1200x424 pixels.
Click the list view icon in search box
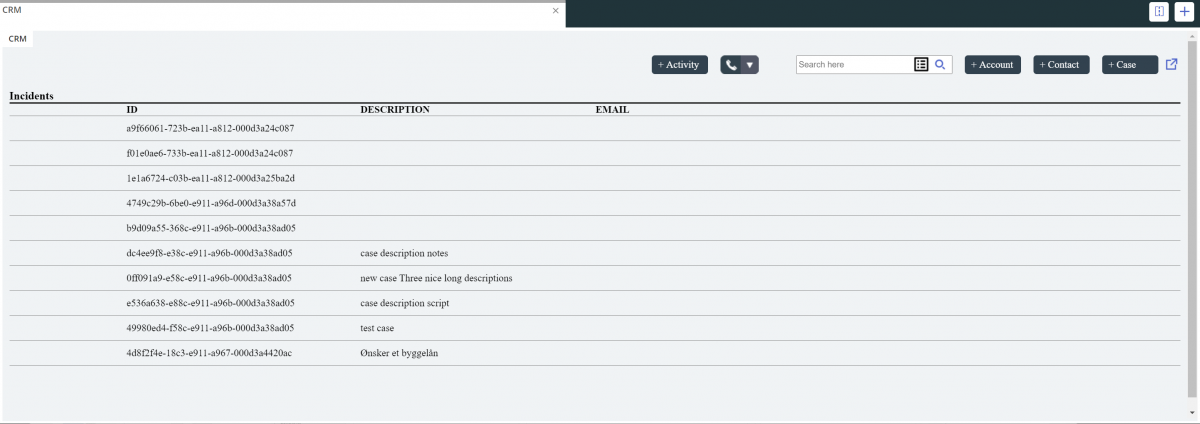[x=921, y=65]
